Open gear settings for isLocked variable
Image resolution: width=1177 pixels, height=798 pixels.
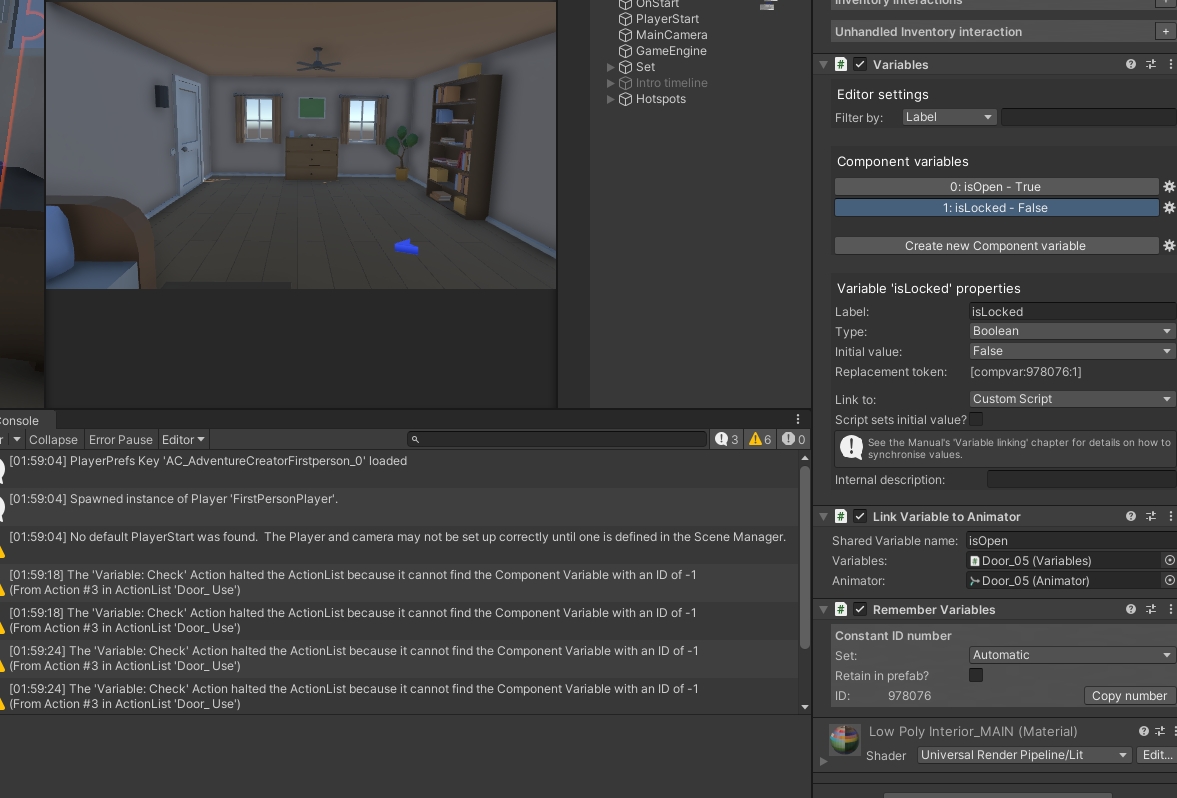(x=1169, y=208)
